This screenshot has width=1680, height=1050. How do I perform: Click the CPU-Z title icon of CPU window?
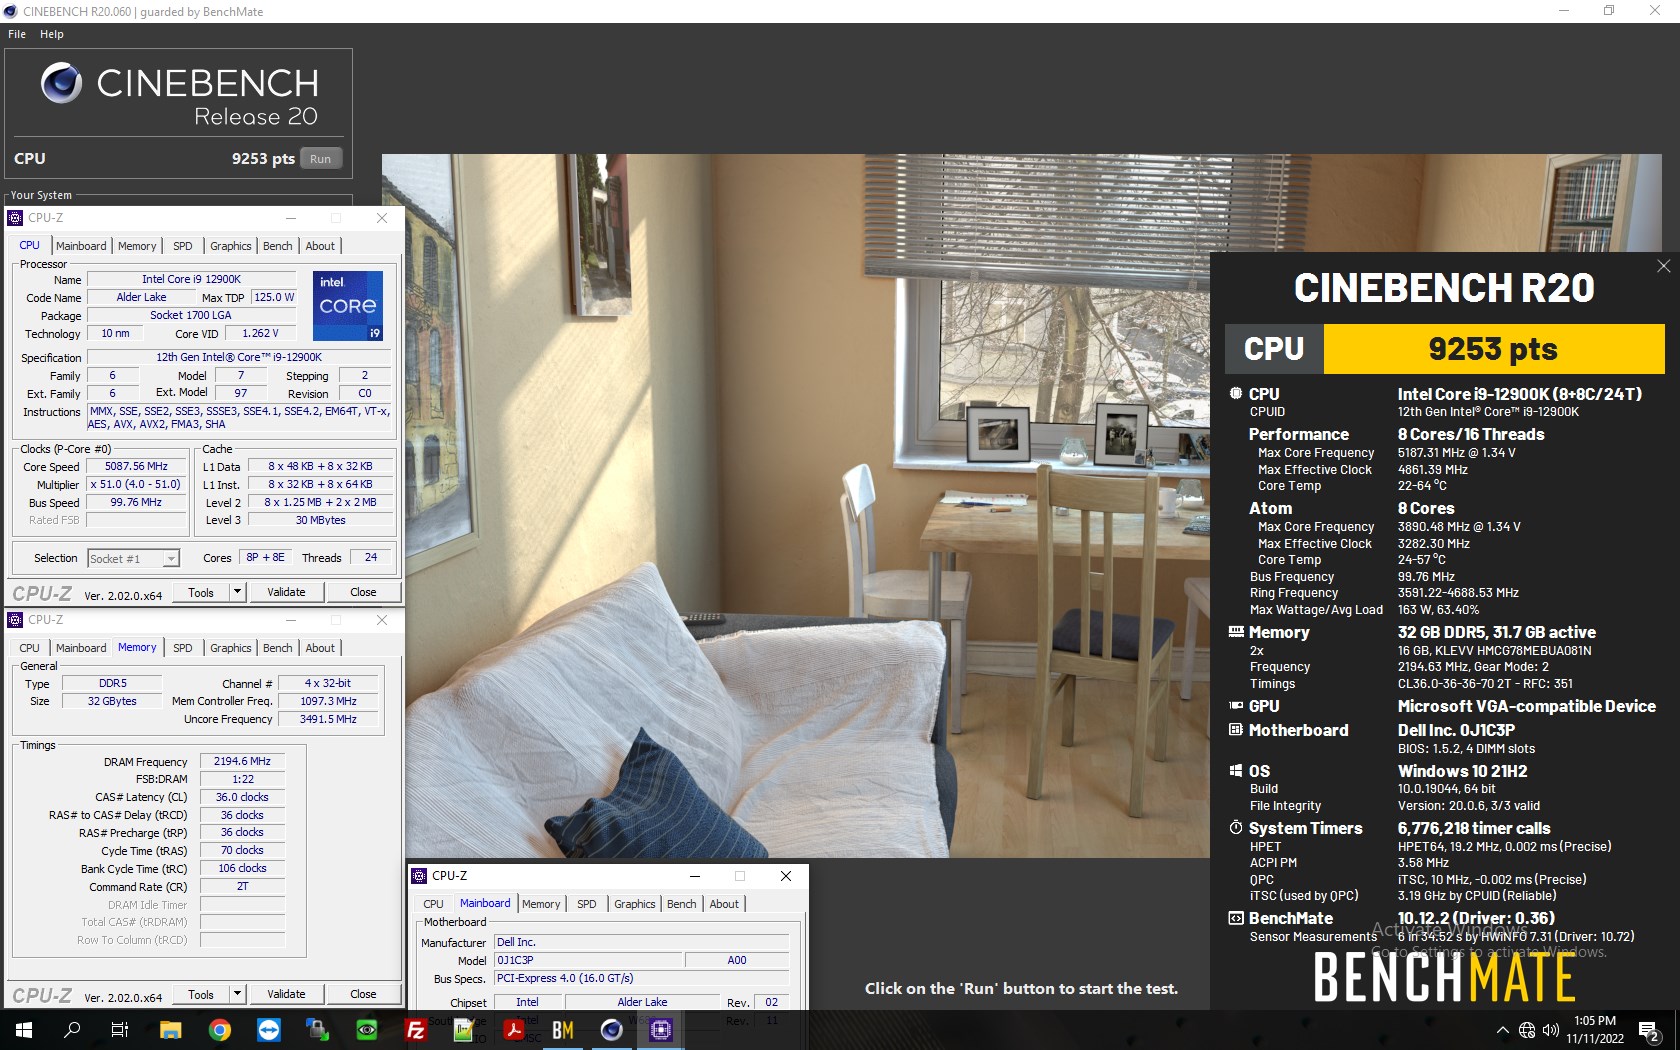[15, 218]
